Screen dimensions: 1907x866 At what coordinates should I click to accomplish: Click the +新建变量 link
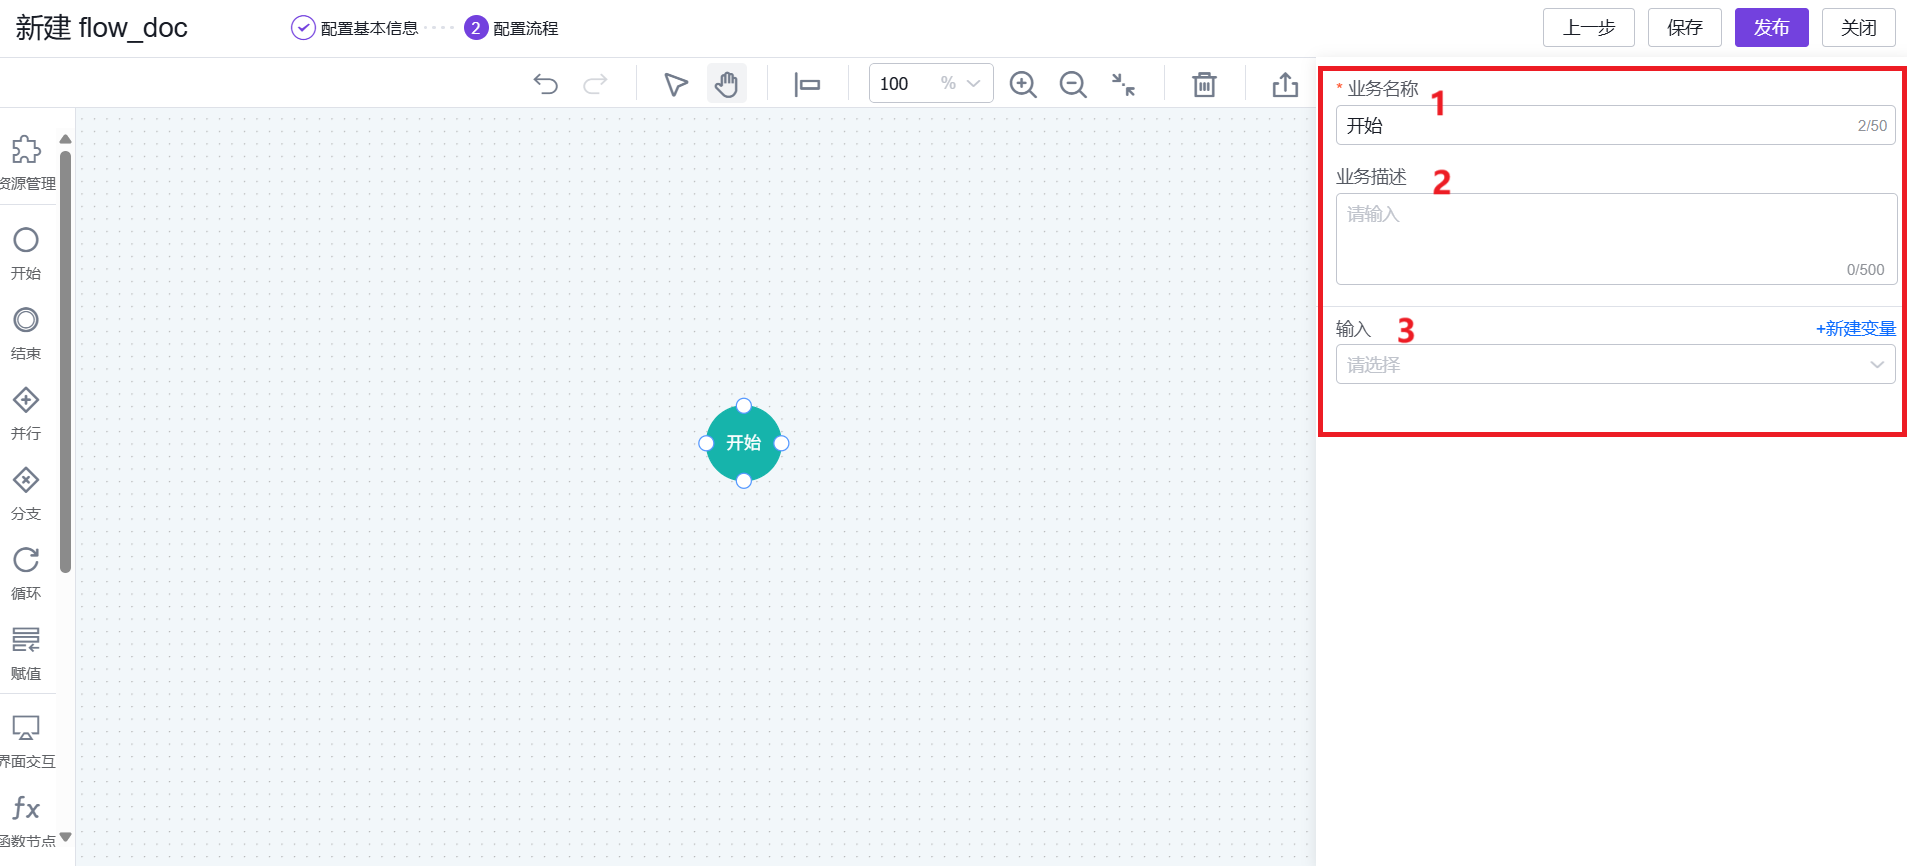pos(1855,329)
